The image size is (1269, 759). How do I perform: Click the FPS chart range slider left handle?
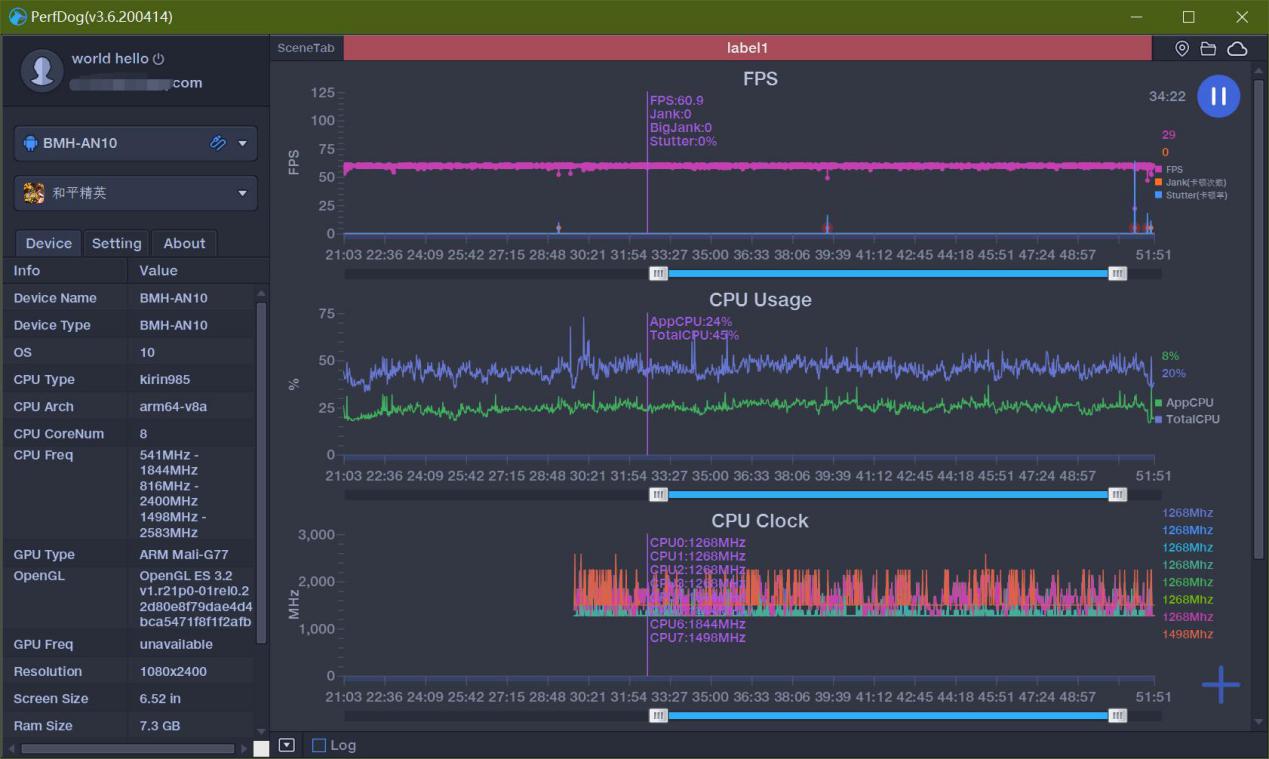coord(658,273)
